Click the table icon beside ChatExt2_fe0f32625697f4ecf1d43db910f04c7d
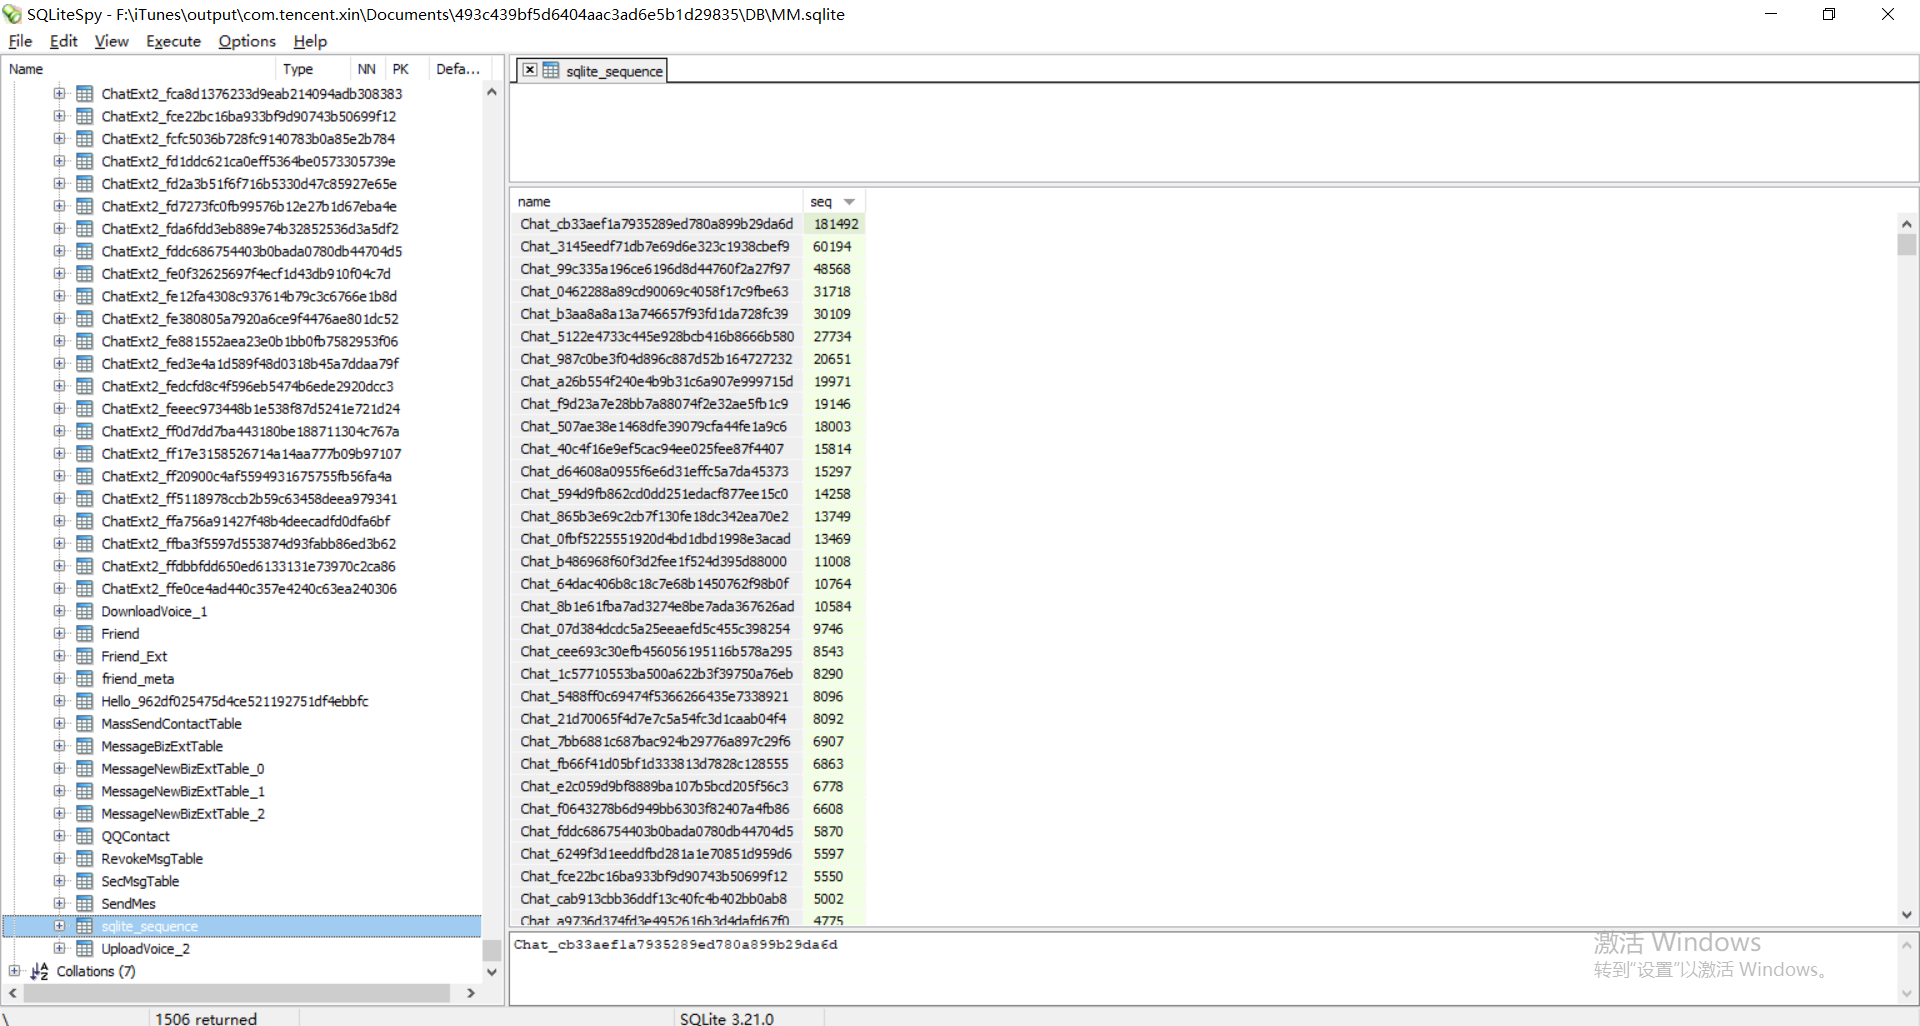This screenshot has width=1920, height=1026. pyautogui.click(x=85, y=273)
